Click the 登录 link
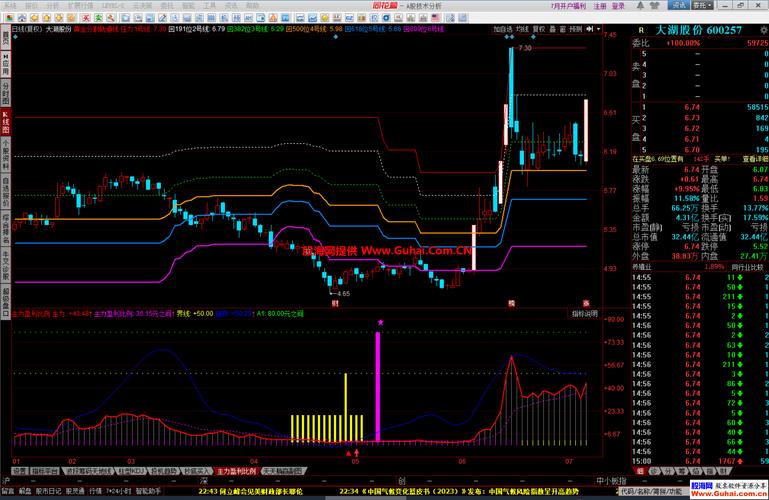The height and width of the screenshot is (500, 769). click(x=618, y=6)
